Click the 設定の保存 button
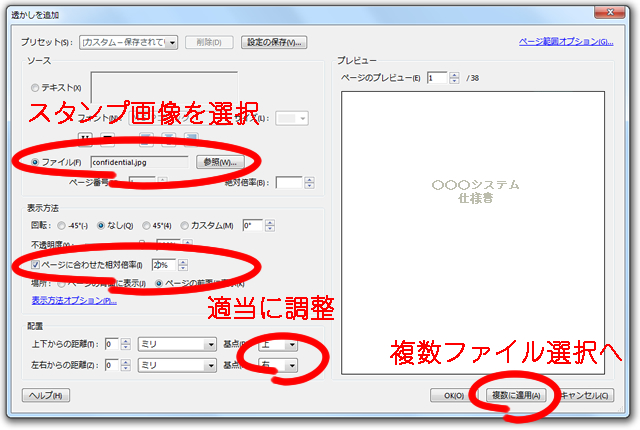The height and width of the screenshot is (430, 640). click(x=274, y=42)
